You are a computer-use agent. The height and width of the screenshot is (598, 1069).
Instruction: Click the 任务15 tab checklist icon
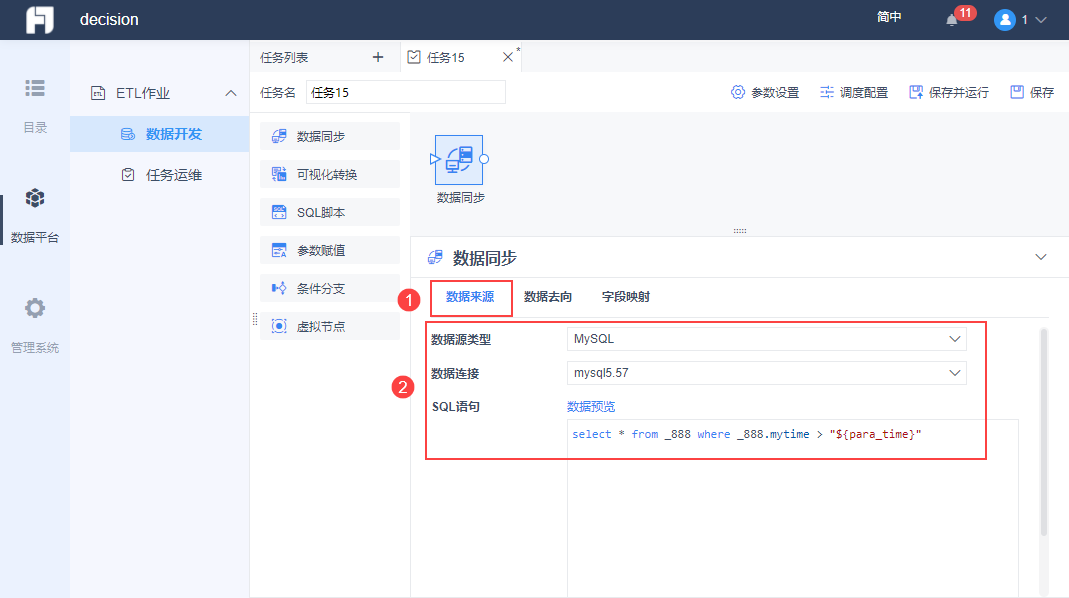pos(414,57)
